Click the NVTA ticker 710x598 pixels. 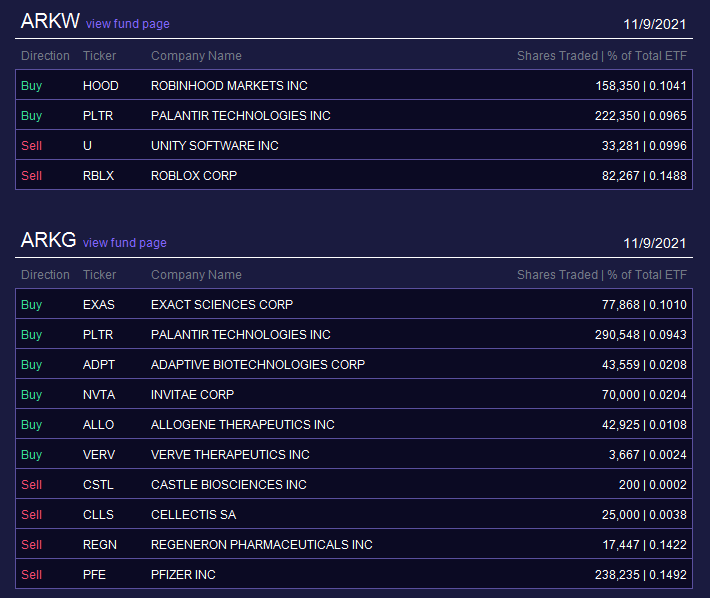click(99, 394)
